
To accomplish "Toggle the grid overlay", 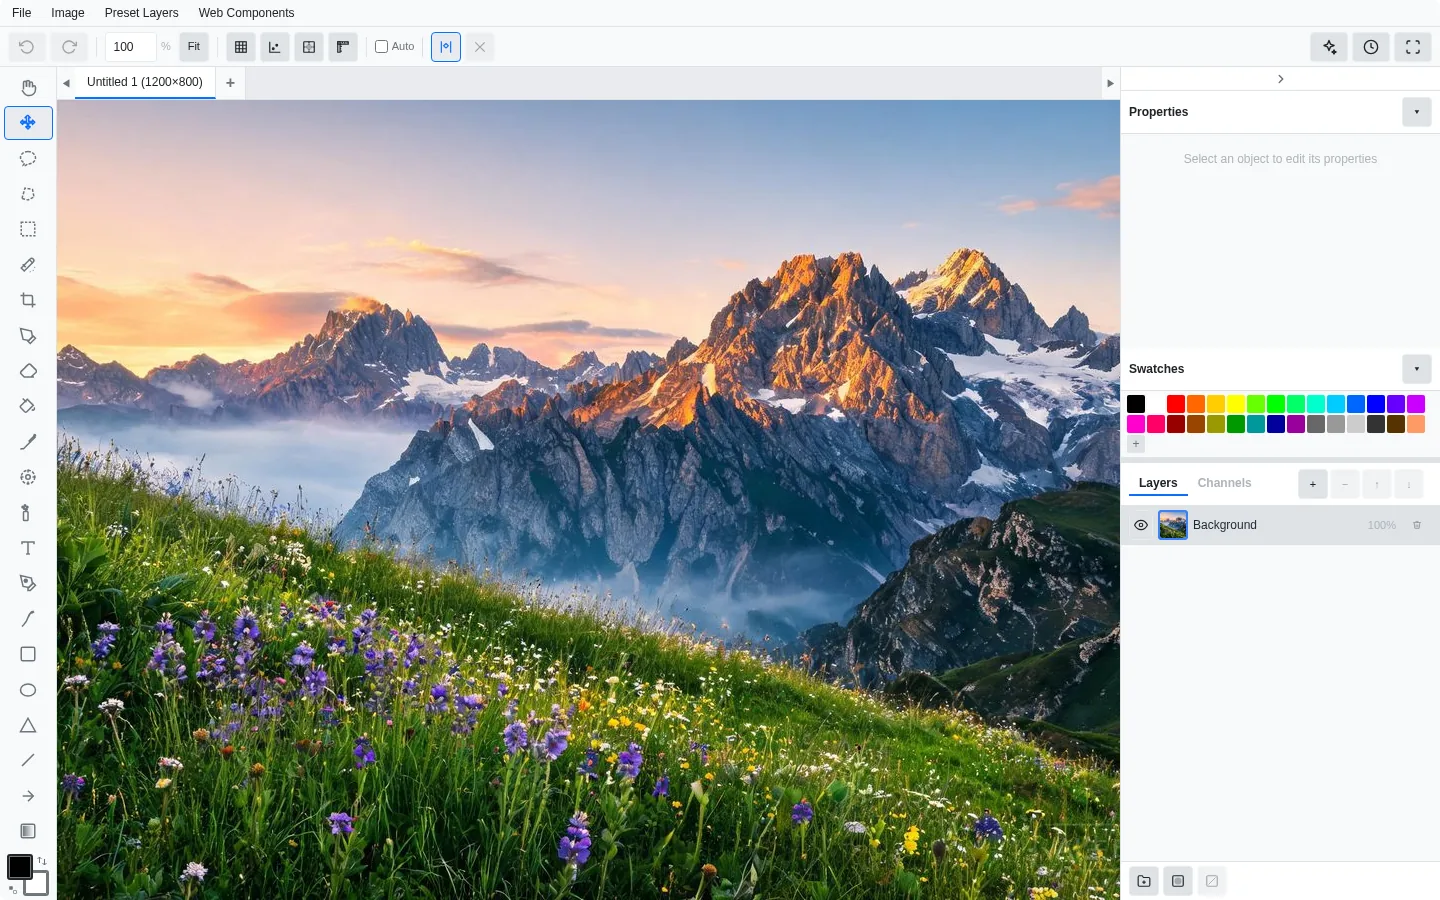I will pos(241,47).
